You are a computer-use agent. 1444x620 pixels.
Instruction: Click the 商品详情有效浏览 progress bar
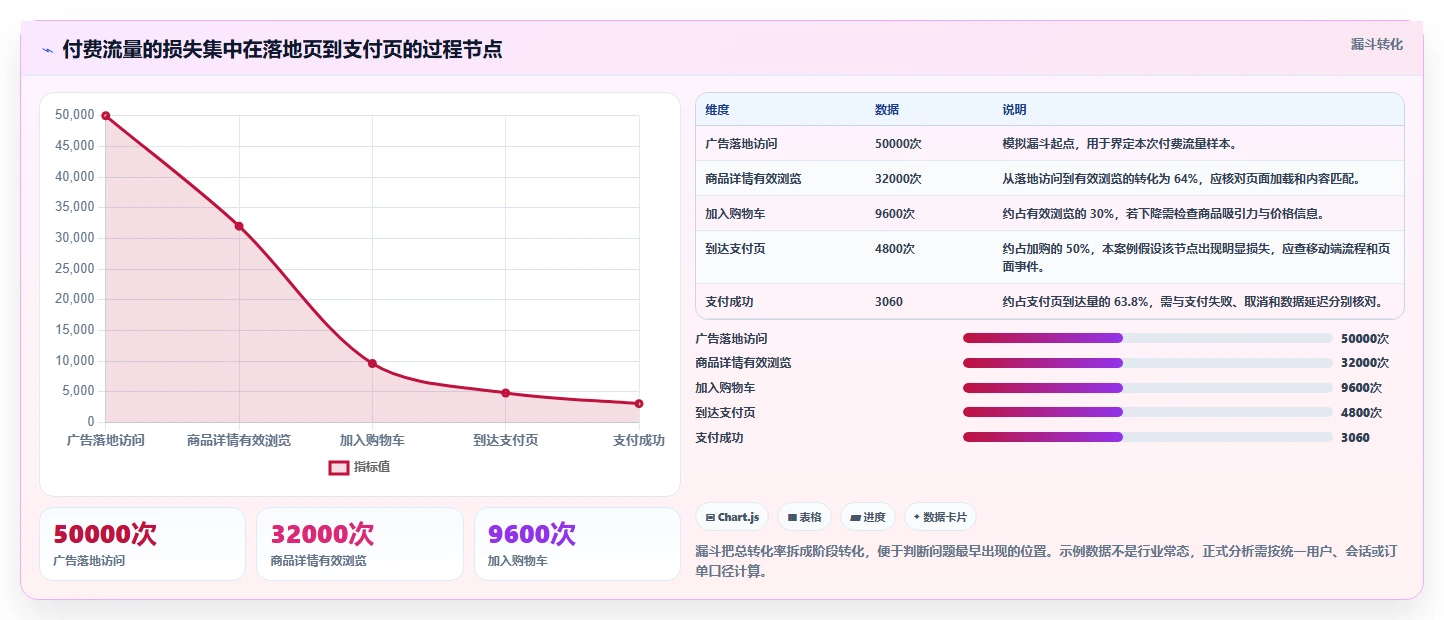point(1148,363)
